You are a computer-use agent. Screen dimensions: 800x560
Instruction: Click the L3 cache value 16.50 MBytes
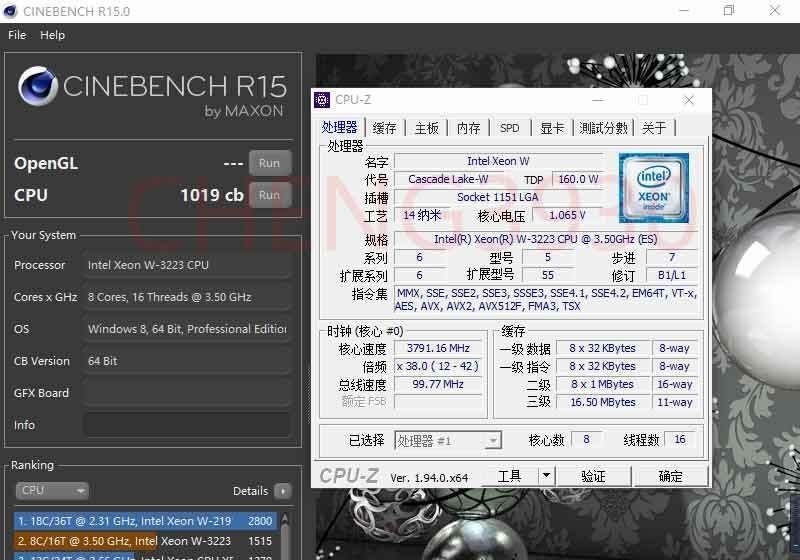click(x=603, y=402)
